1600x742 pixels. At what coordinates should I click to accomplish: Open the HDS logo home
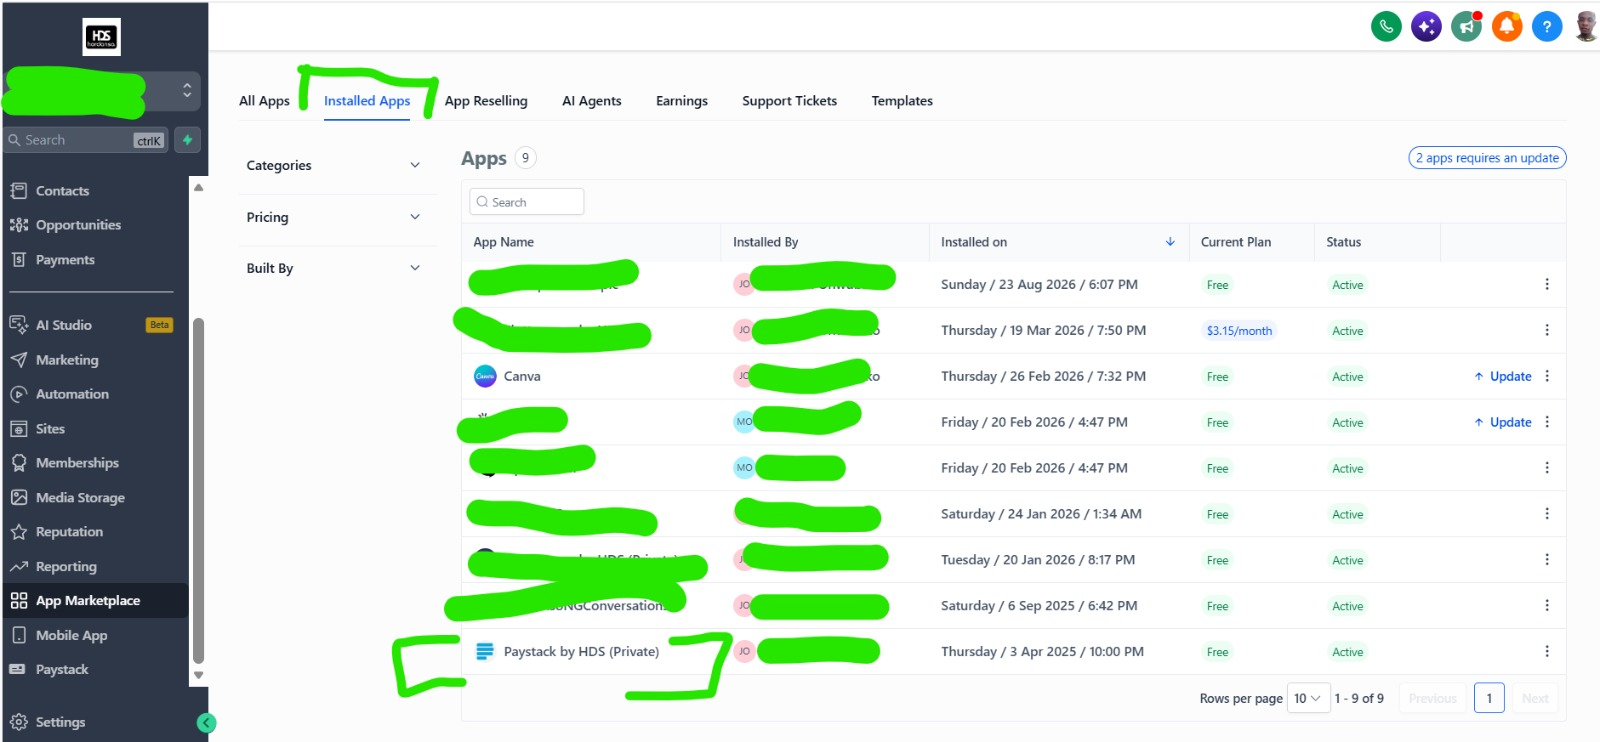pos(101,37)
